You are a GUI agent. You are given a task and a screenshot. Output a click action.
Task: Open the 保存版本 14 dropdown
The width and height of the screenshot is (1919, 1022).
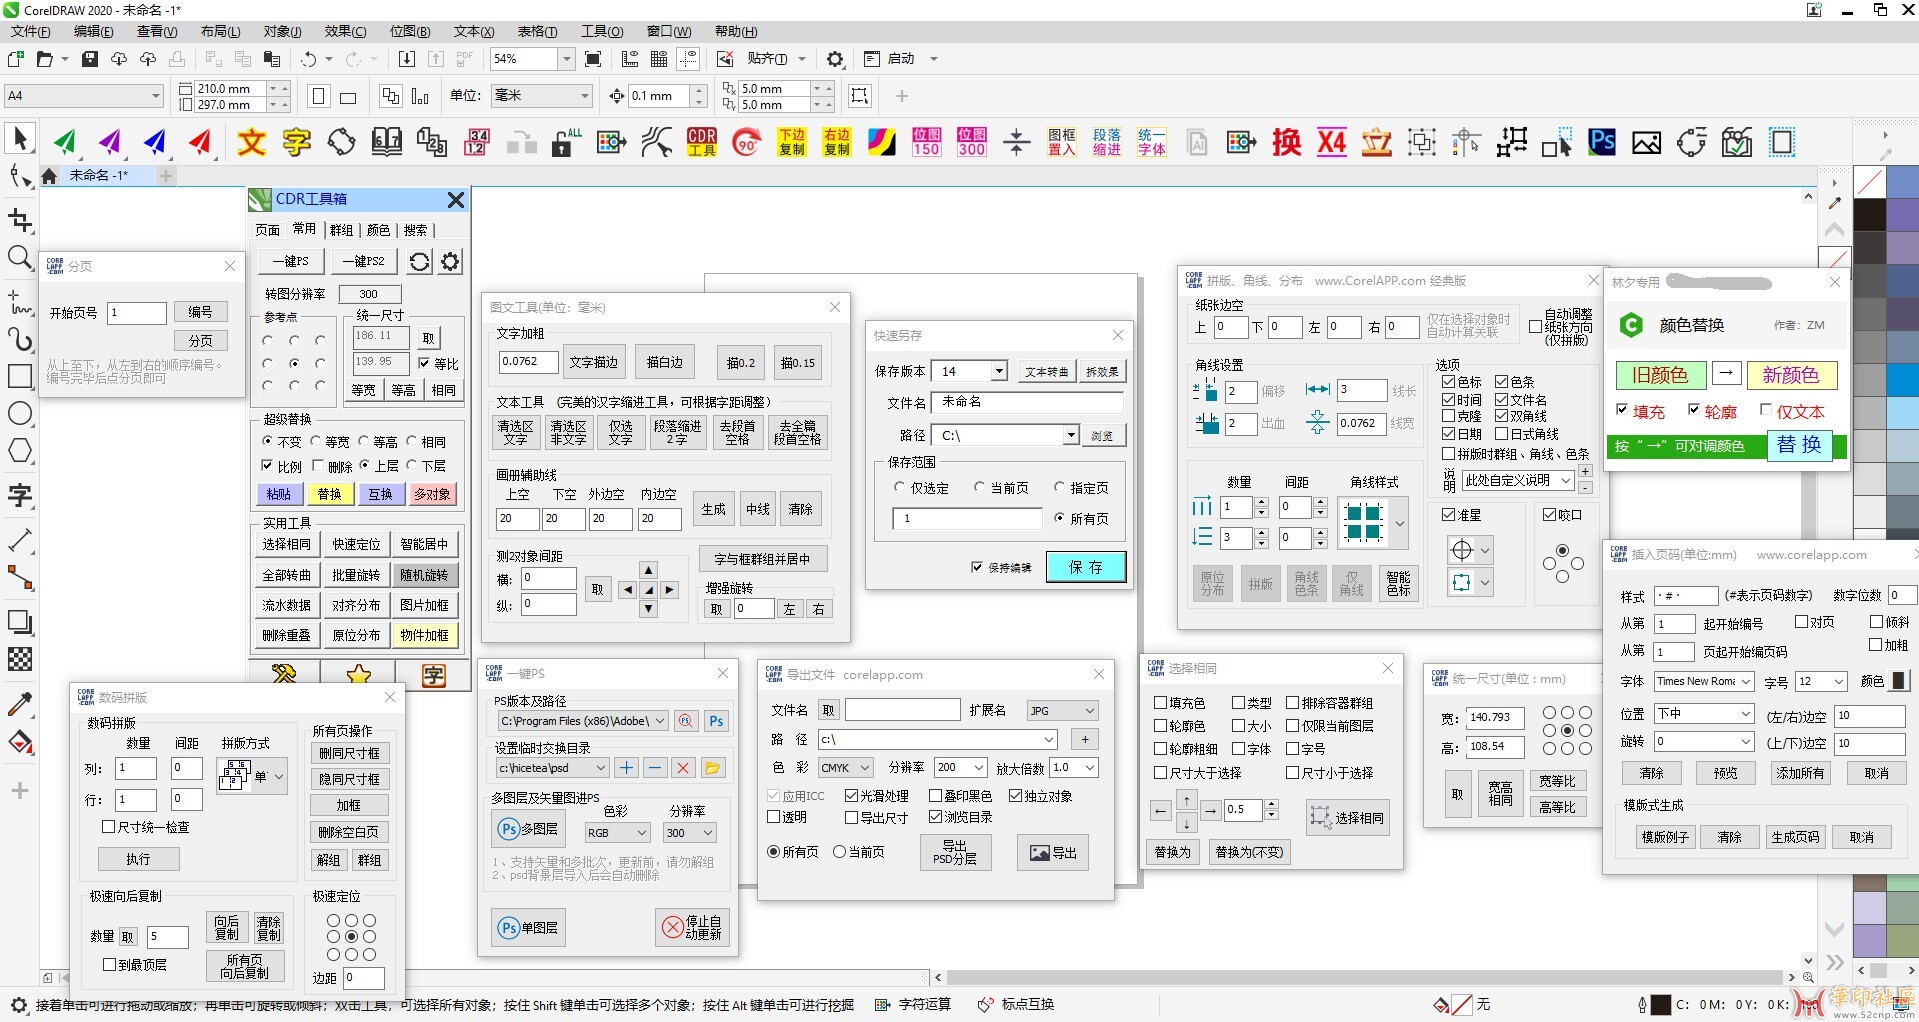click(998, 371)
